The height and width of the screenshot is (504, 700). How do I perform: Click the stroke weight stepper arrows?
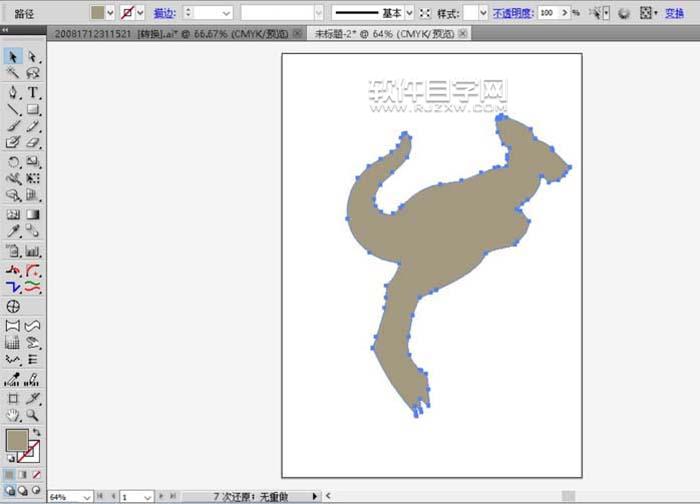point(188,13)
